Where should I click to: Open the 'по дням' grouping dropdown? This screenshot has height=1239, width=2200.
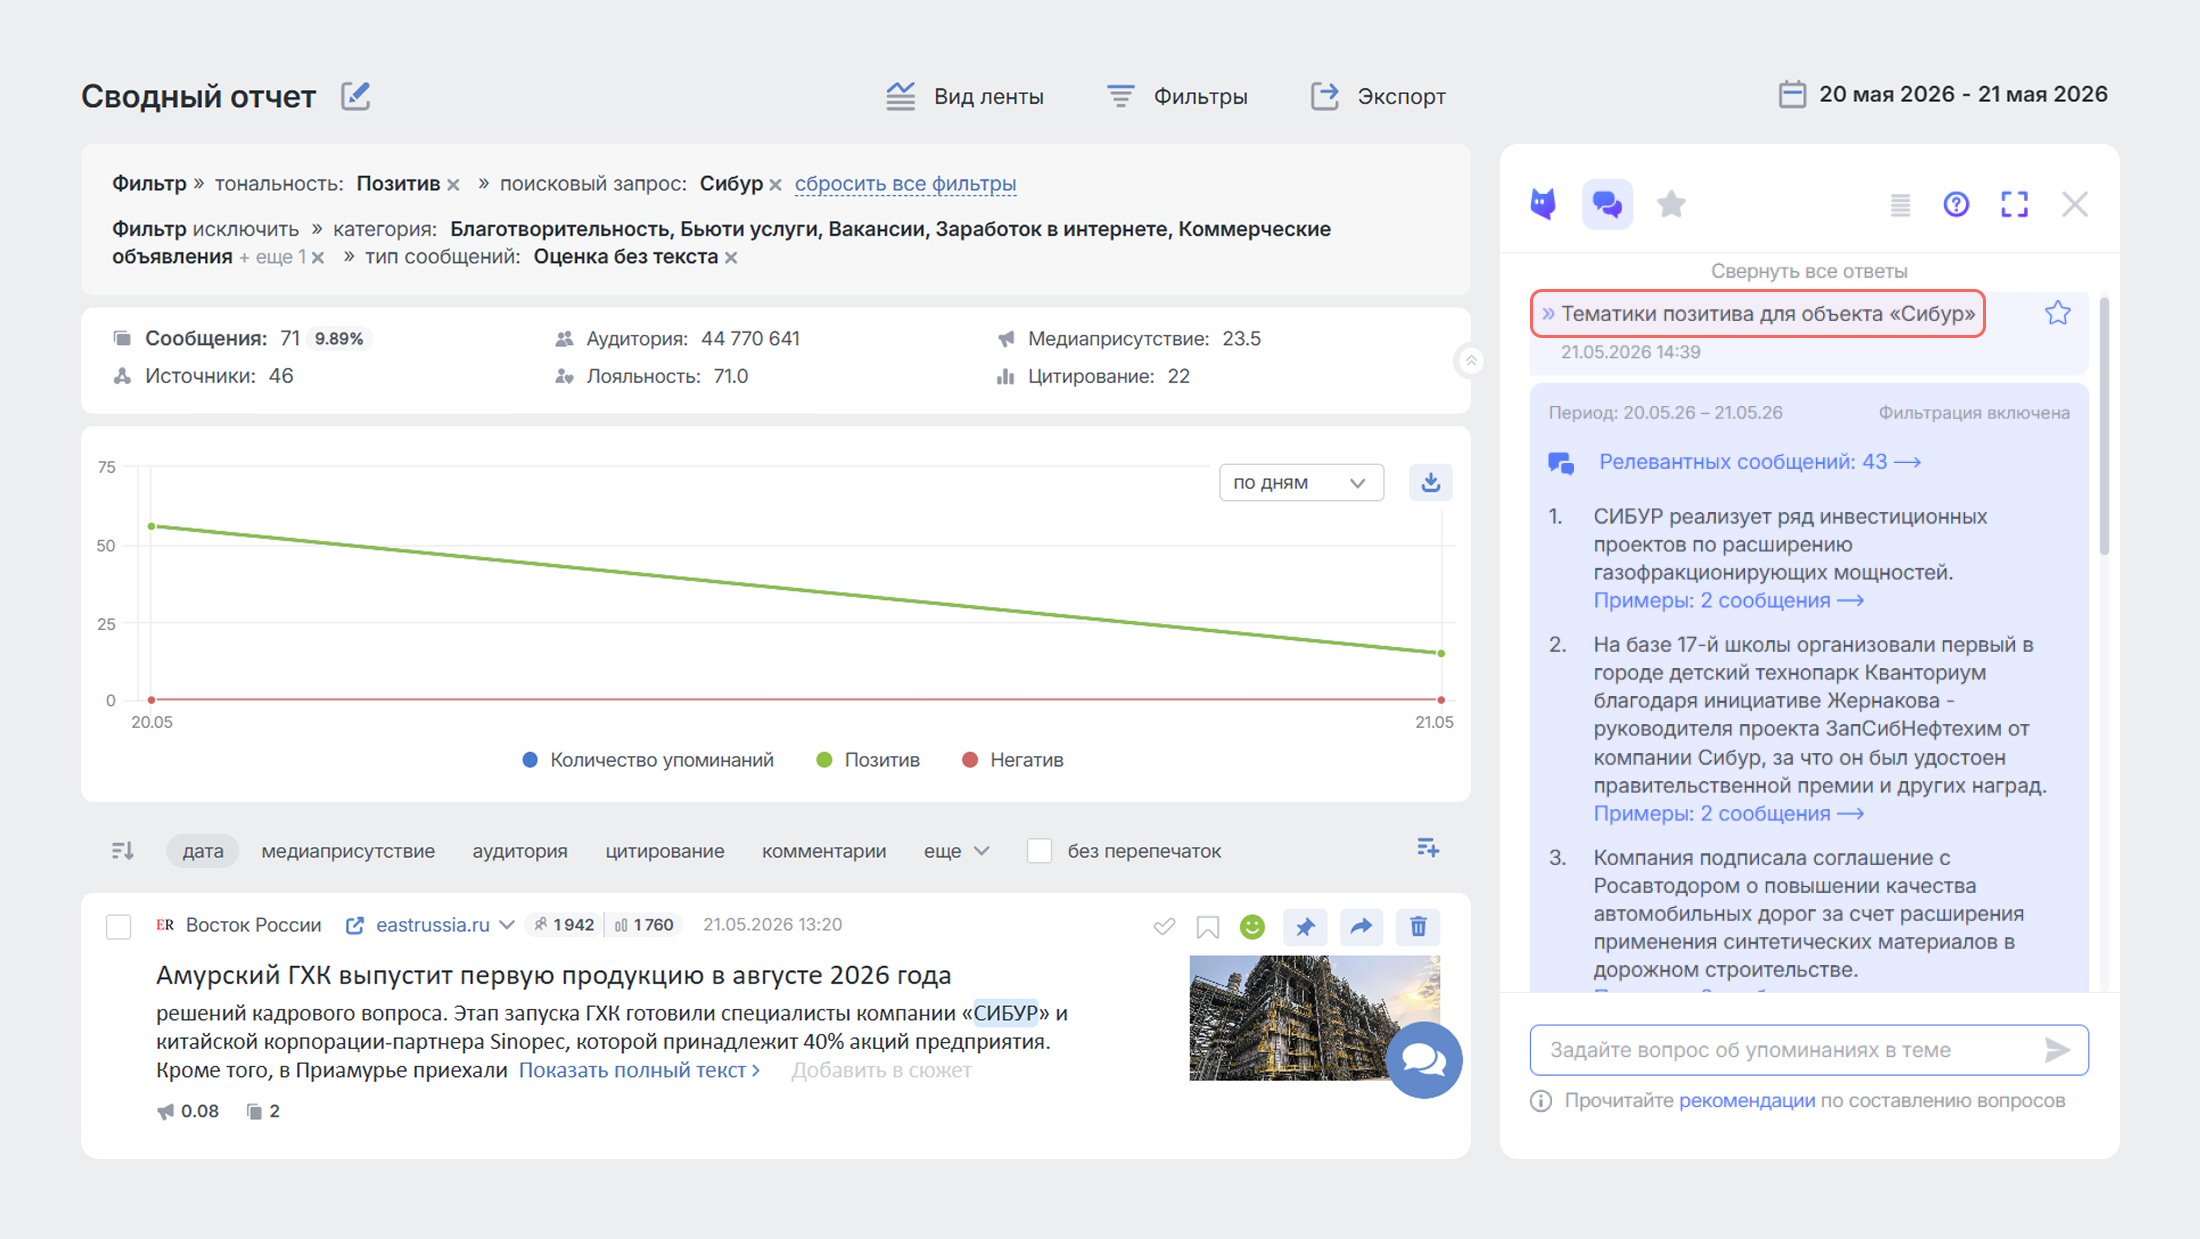pos(1300,483)
